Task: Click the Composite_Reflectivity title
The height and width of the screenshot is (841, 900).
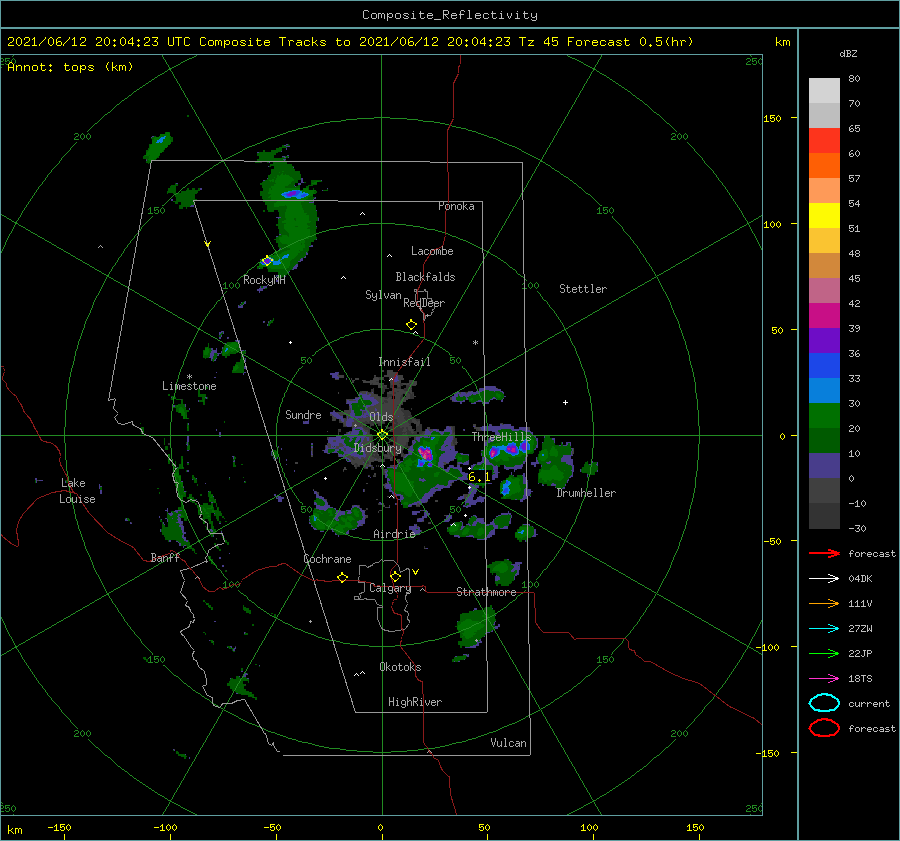Action: pyautogui.click(x=450, y=15)
